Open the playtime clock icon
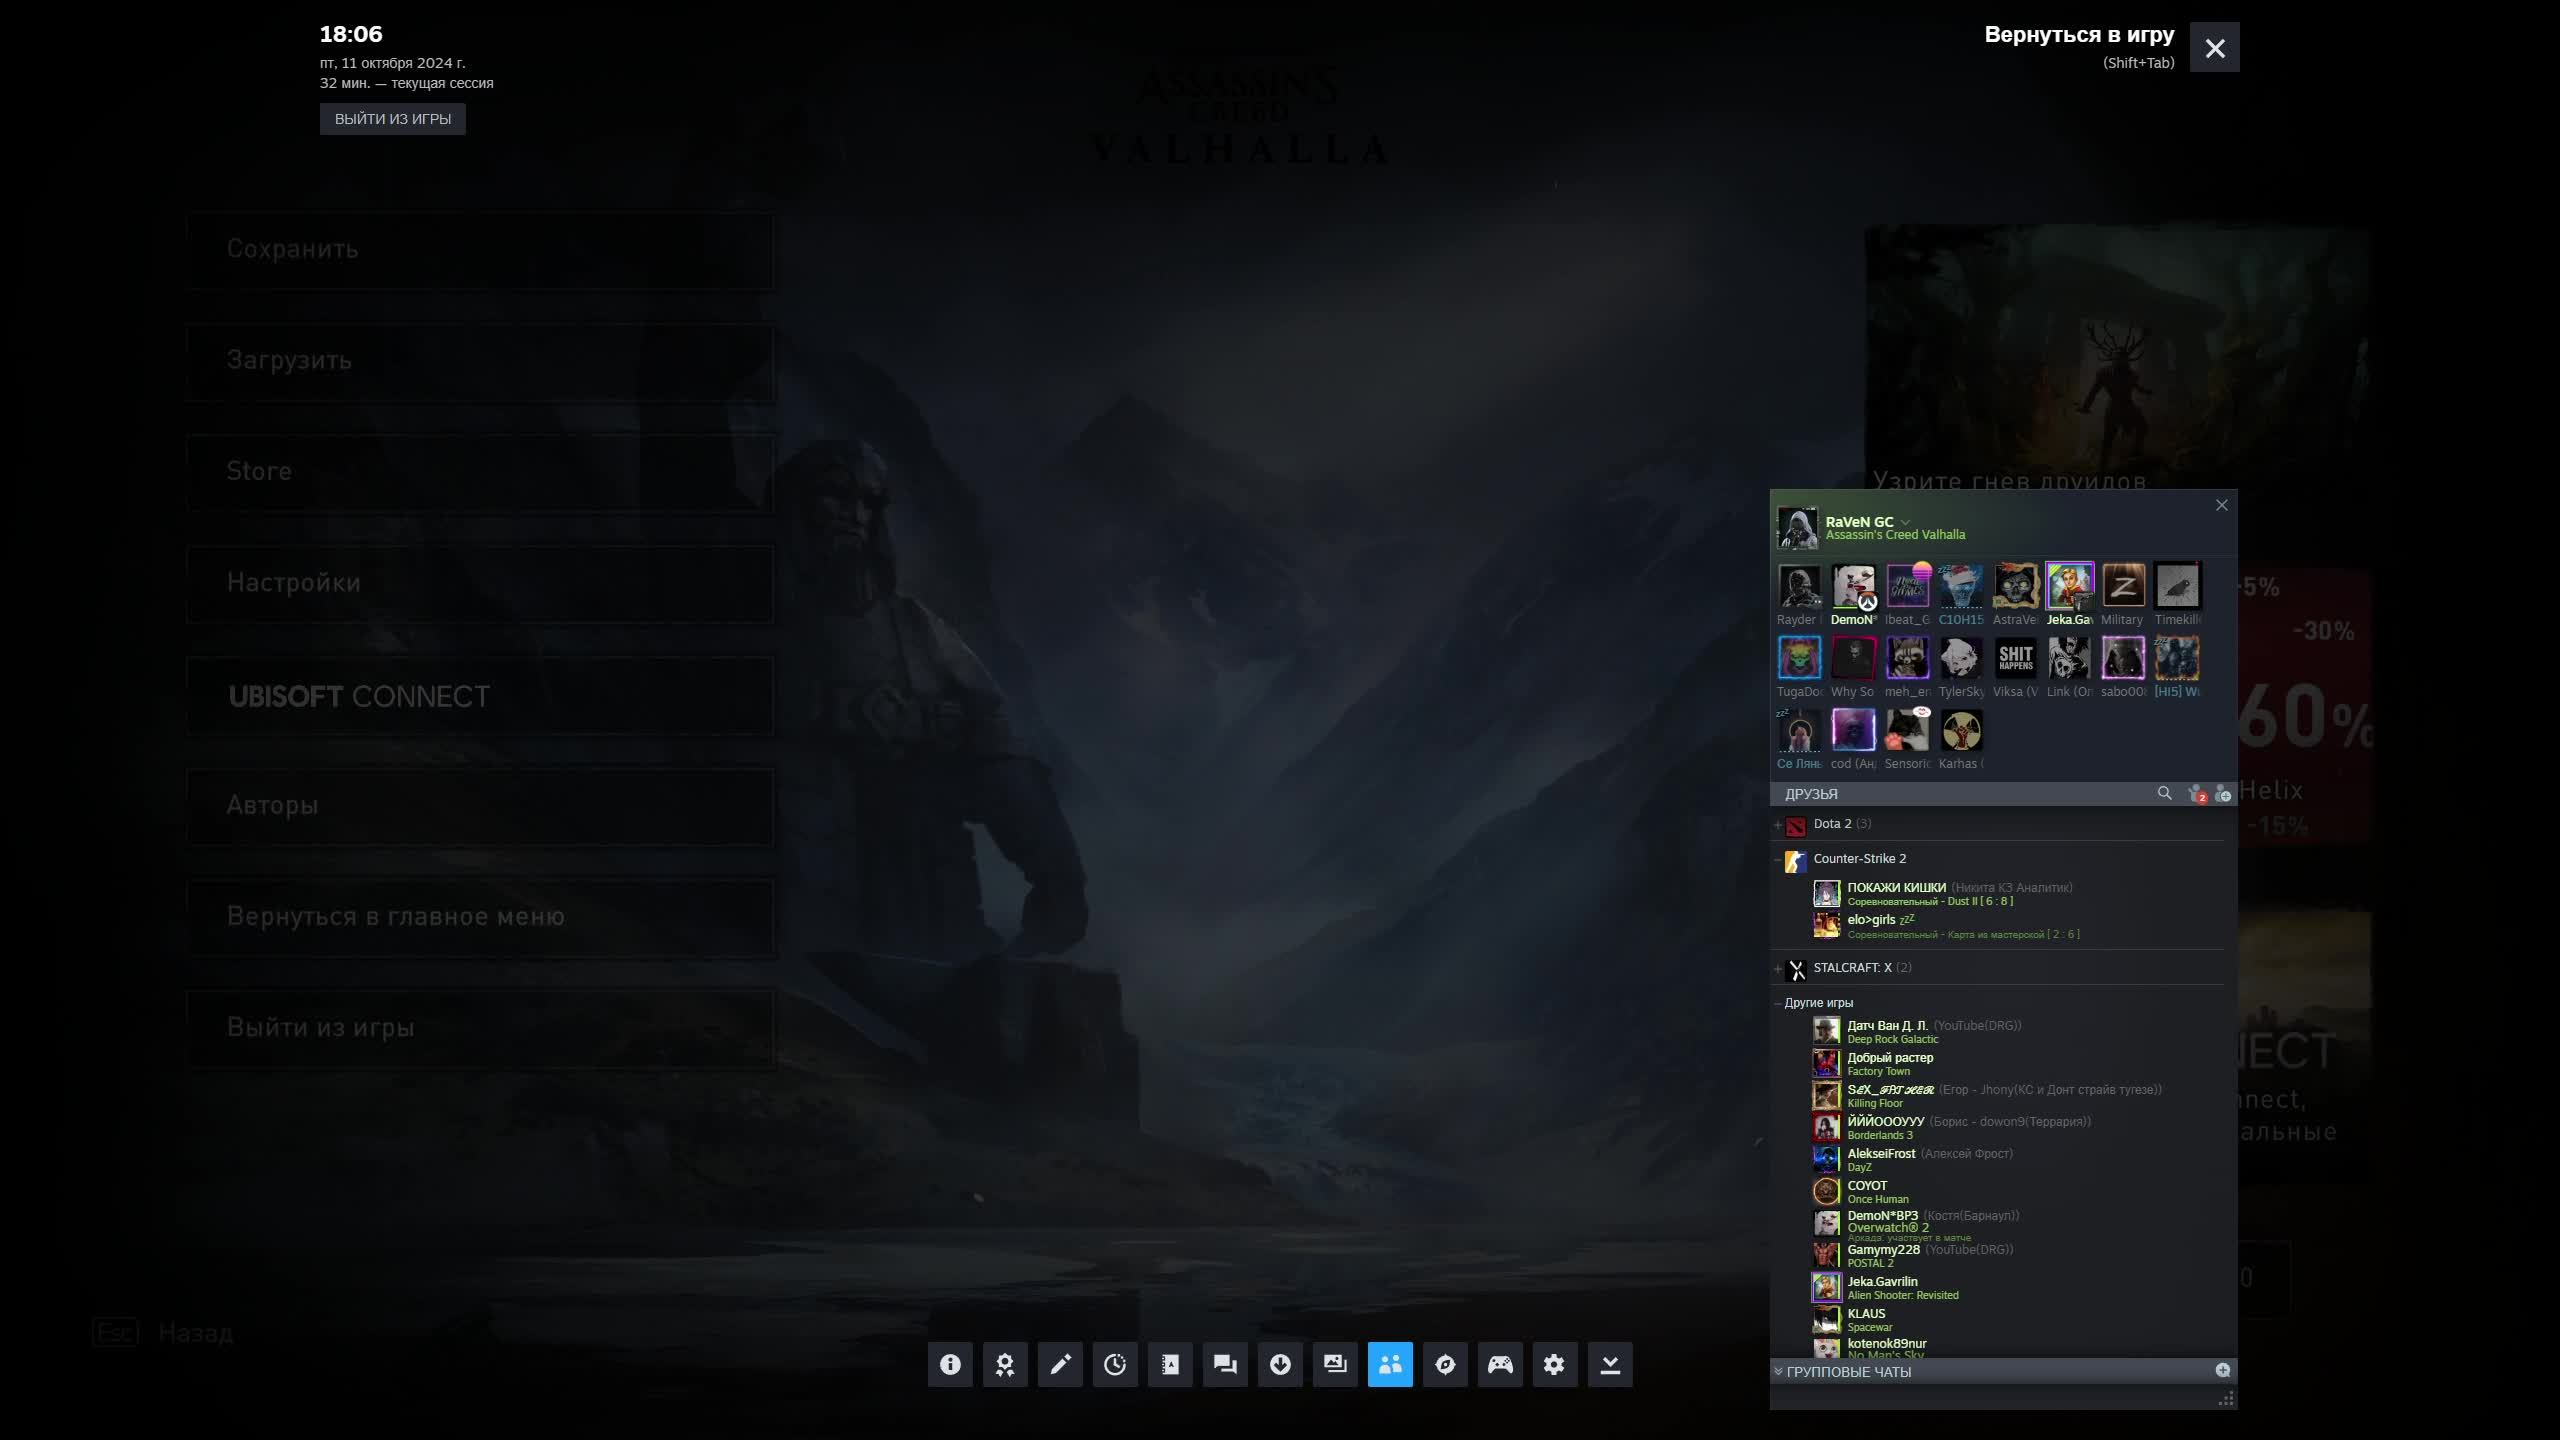The height and width of the screenshot is (1440, 2560). [1115, 1365]
